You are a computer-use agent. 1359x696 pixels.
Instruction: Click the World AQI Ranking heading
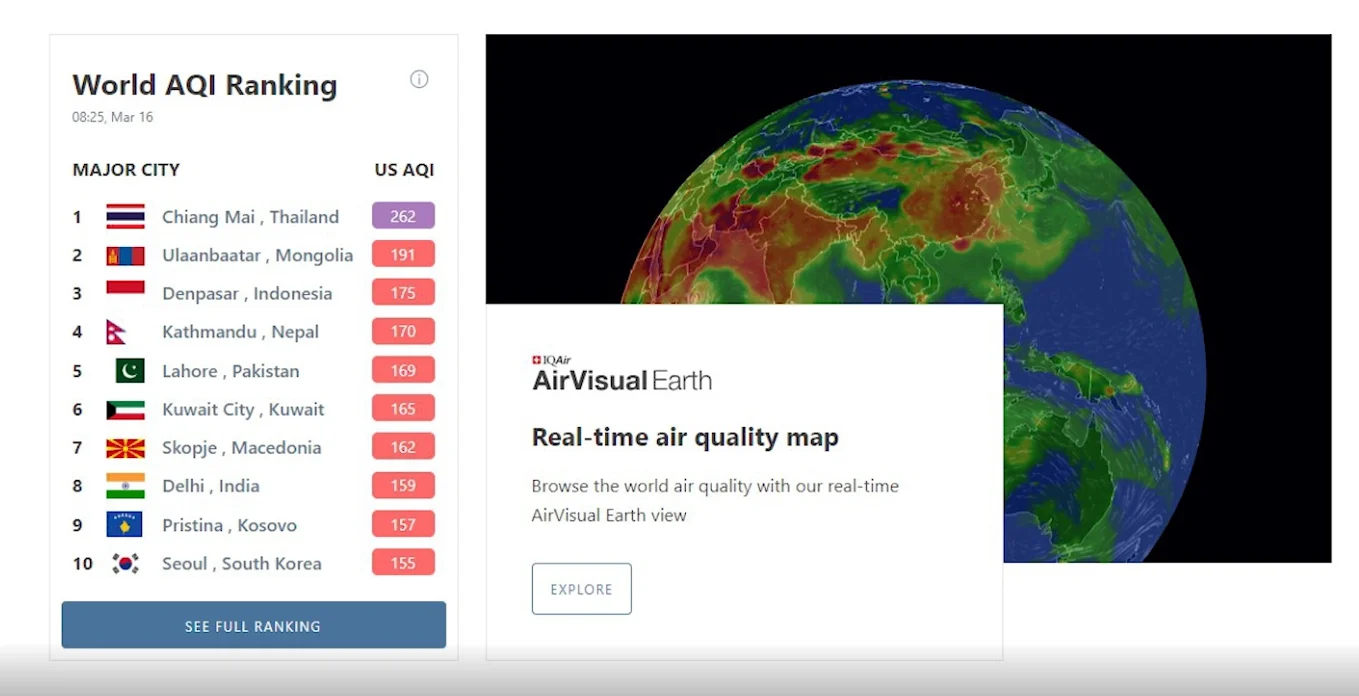[205, 85]
